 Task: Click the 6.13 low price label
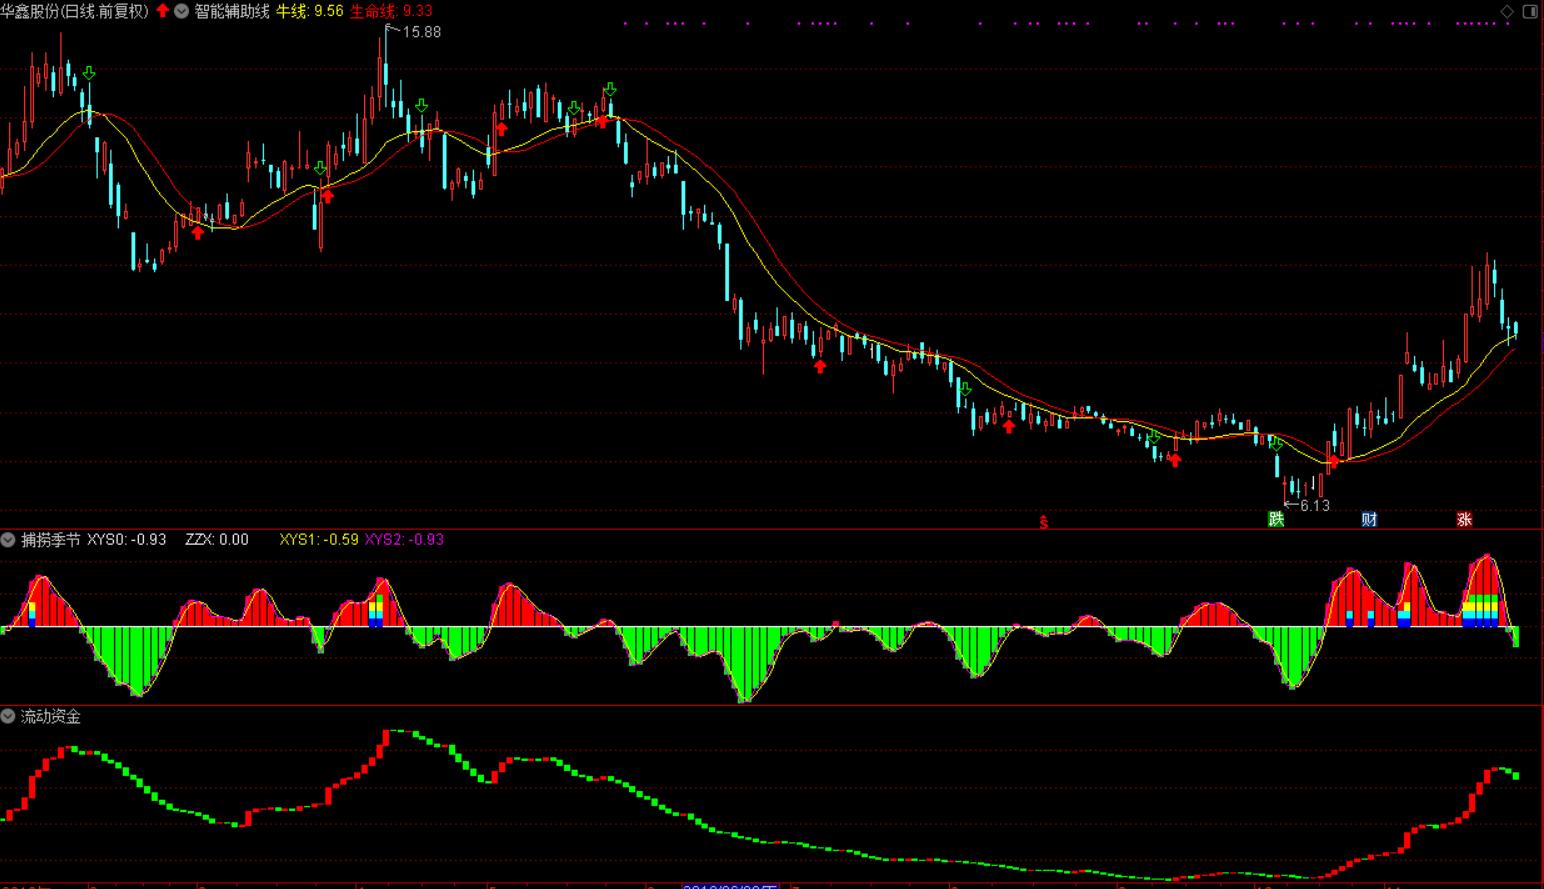[1315, 505]
